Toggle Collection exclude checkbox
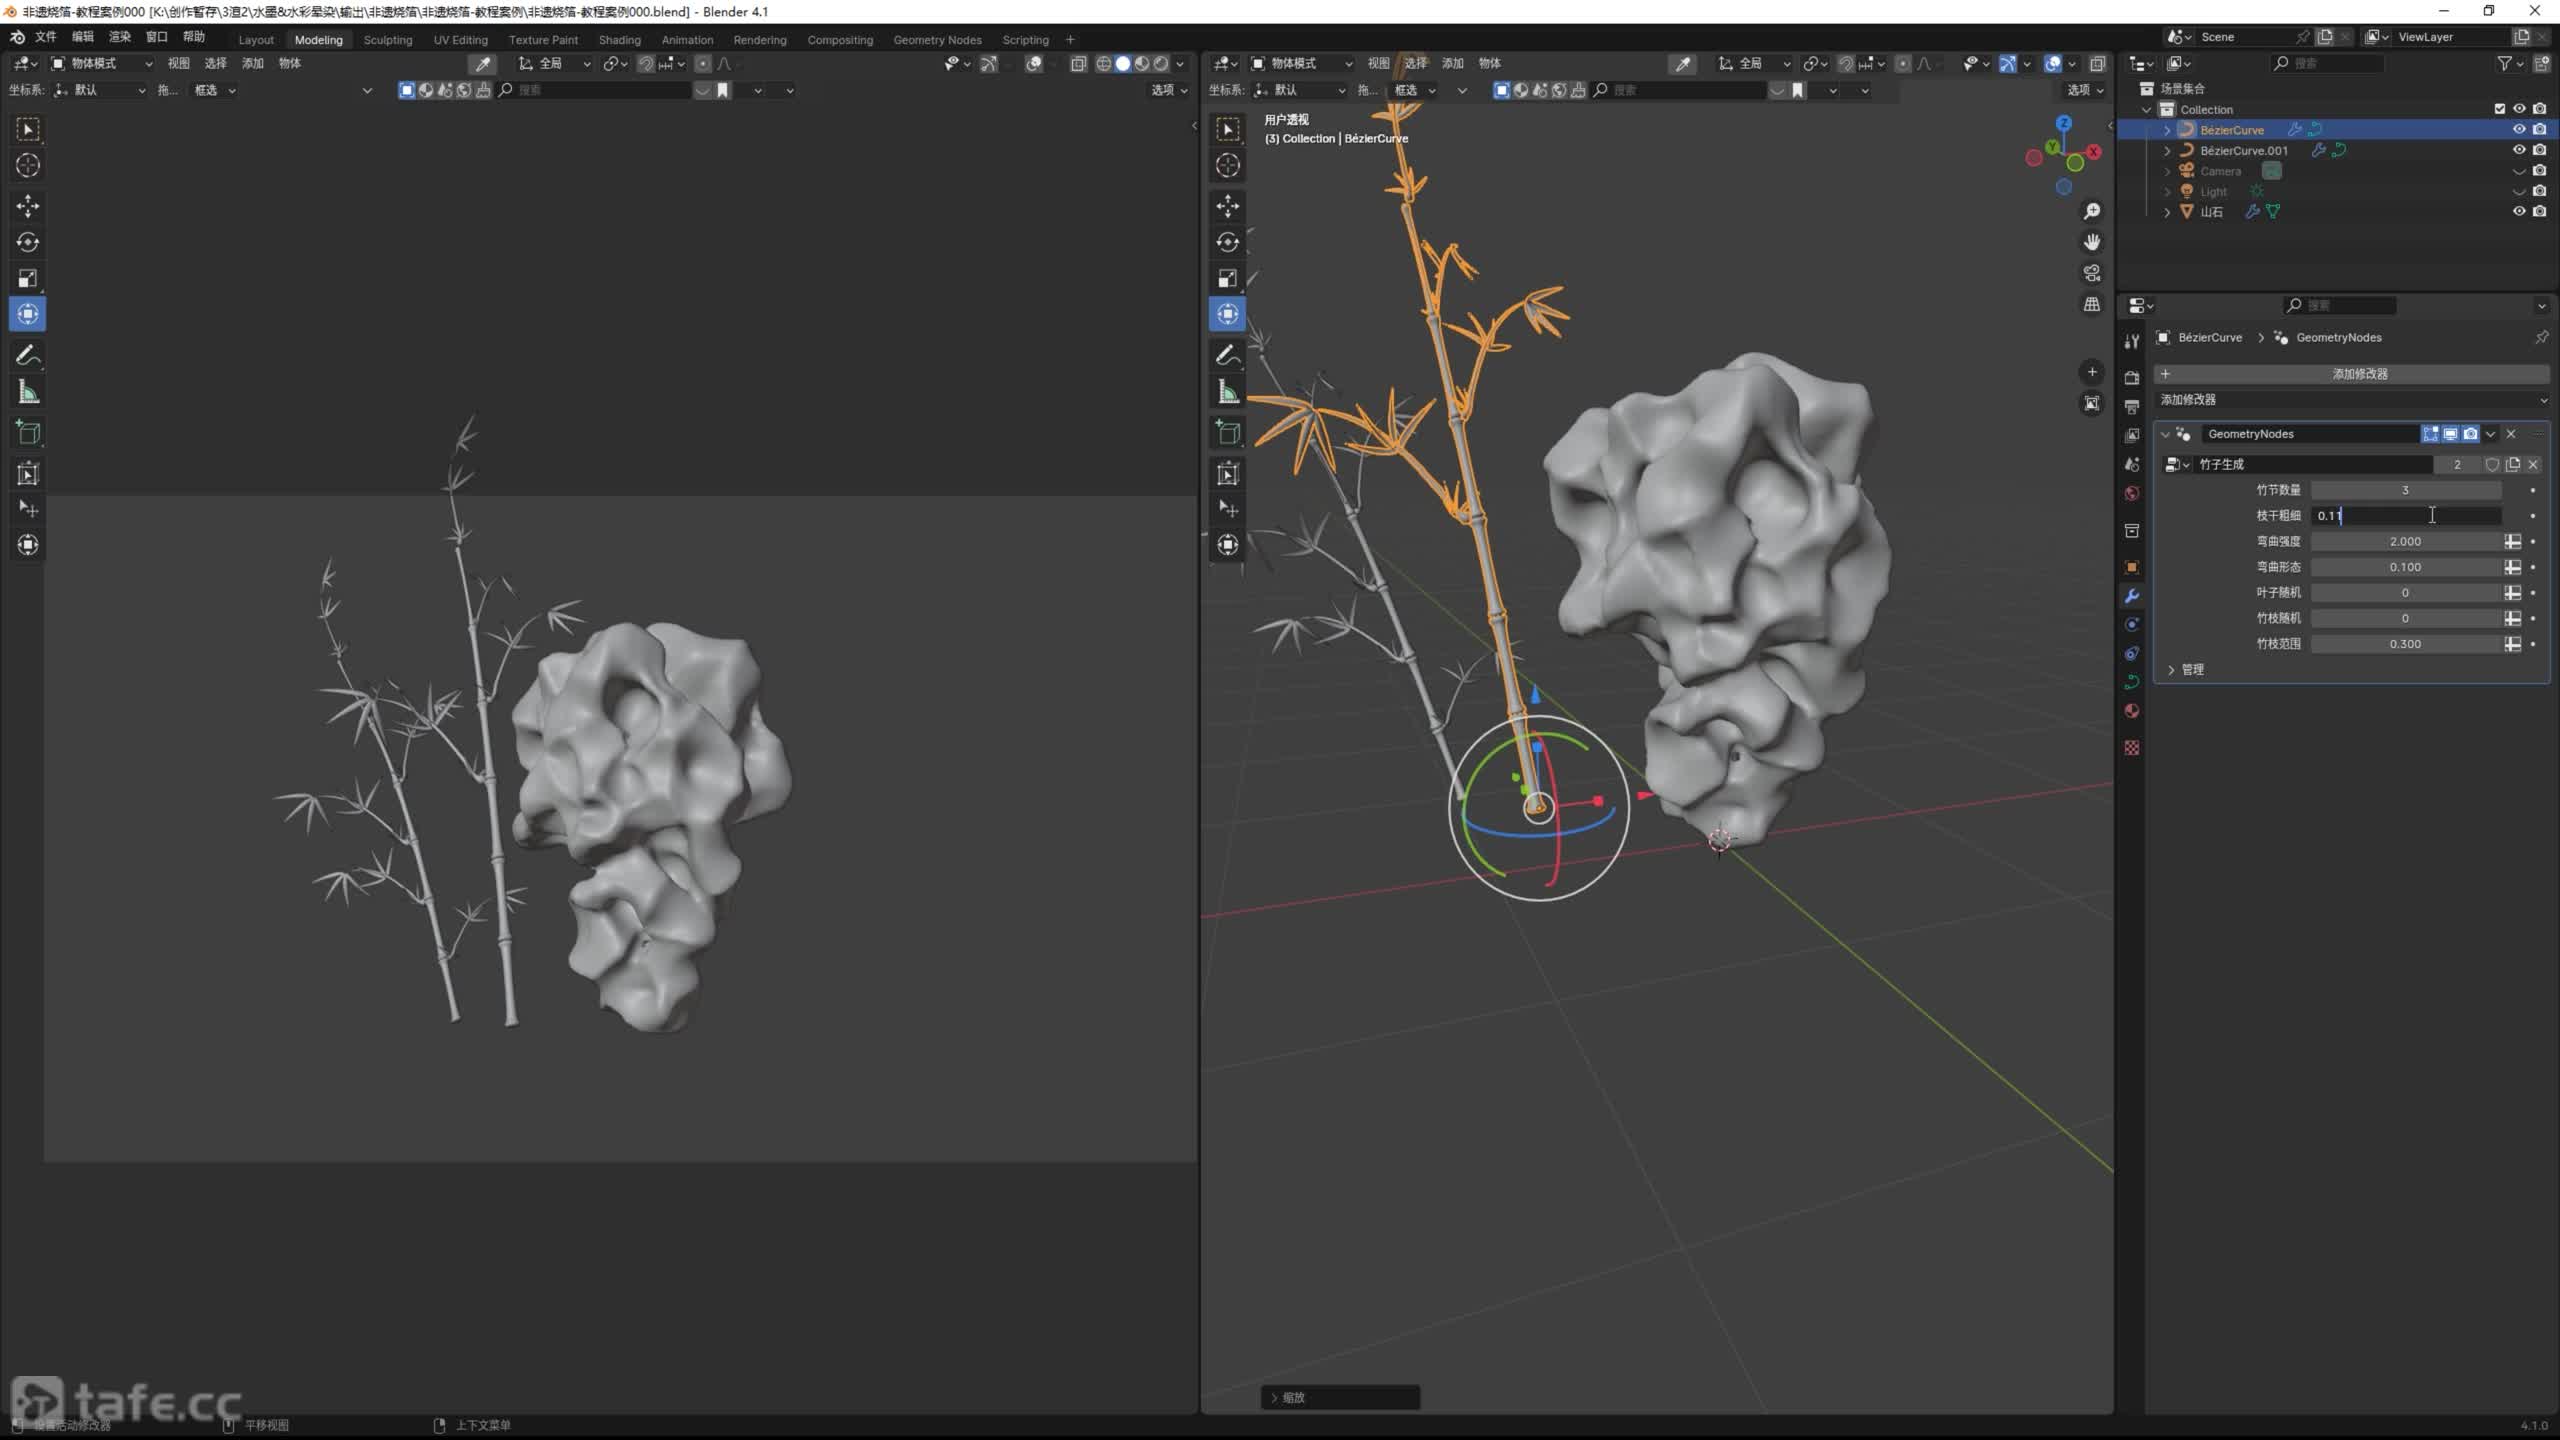 tap(2500, 109)
